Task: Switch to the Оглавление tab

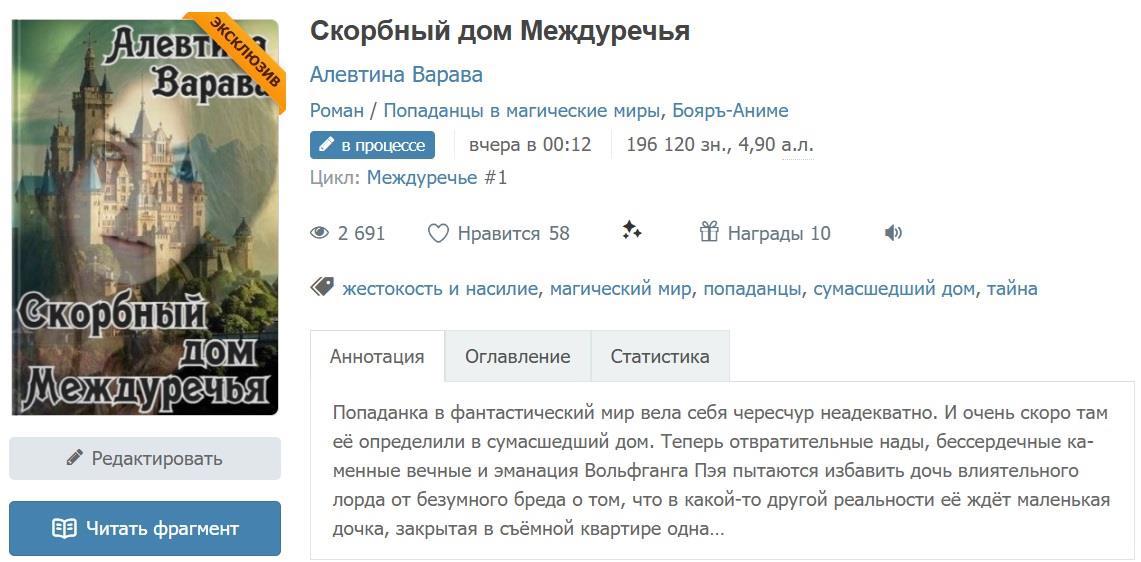Action: 517,357
